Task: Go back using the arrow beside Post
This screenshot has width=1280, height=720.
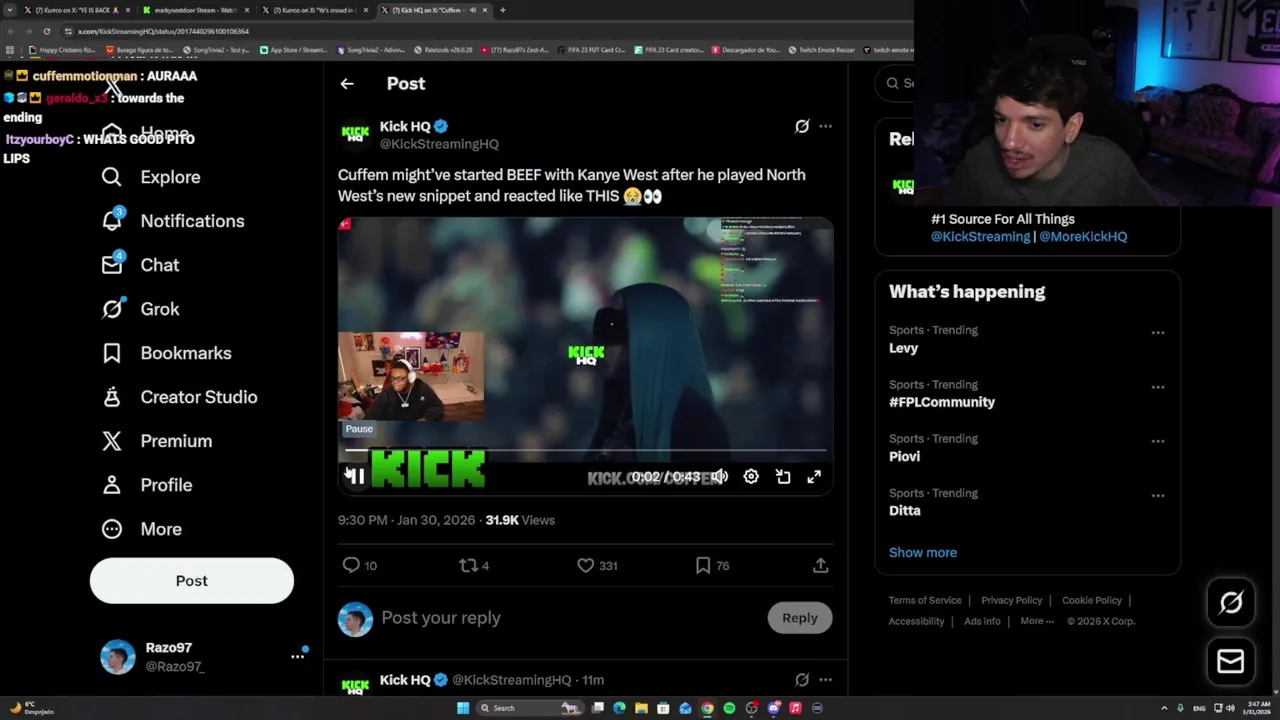Action: pos(347,84)
